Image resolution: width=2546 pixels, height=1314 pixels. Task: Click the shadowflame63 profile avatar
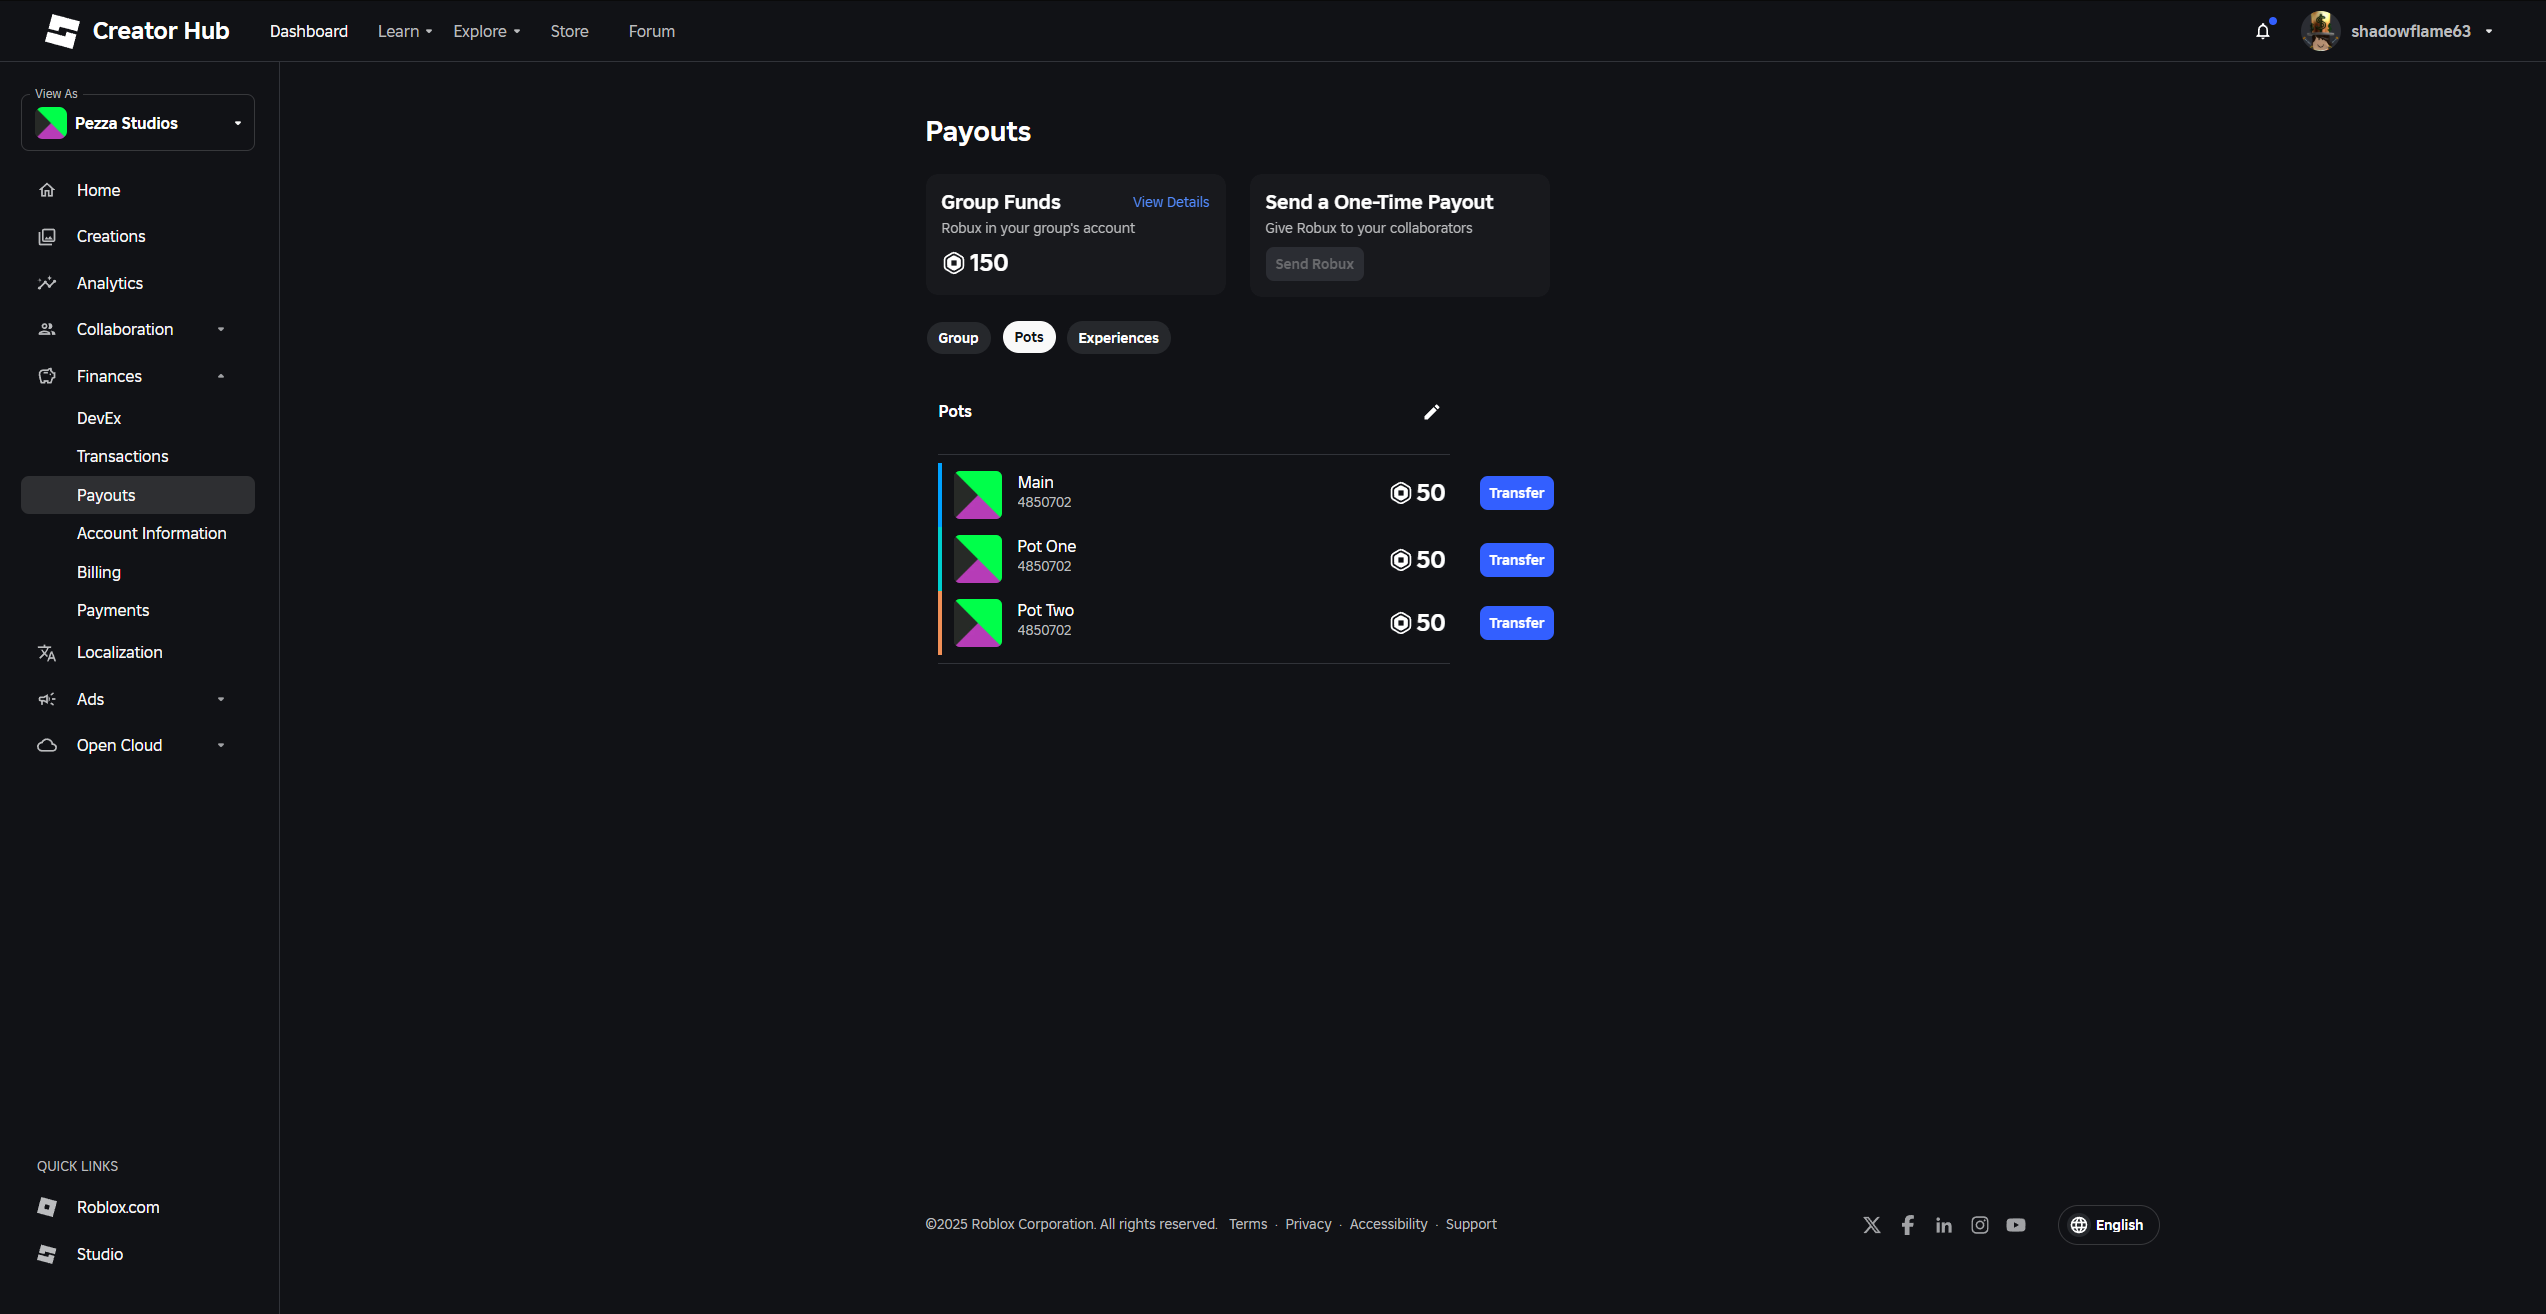[2320, 31]
